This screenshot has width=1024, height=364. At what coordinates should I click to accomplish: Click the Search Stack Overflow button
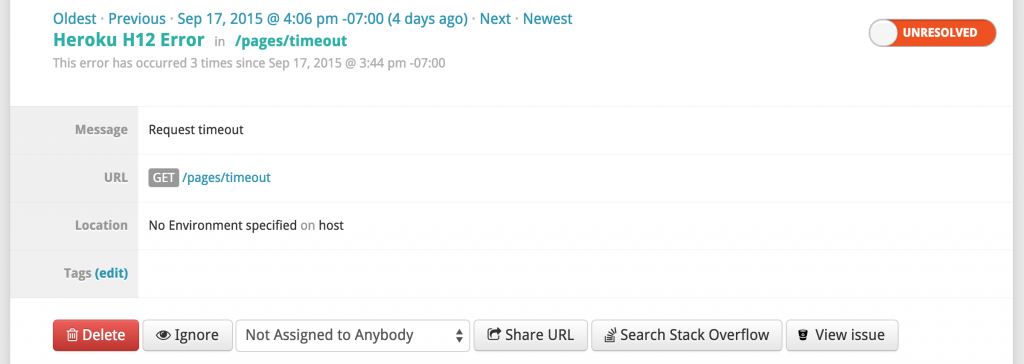(x=686, y=335)
